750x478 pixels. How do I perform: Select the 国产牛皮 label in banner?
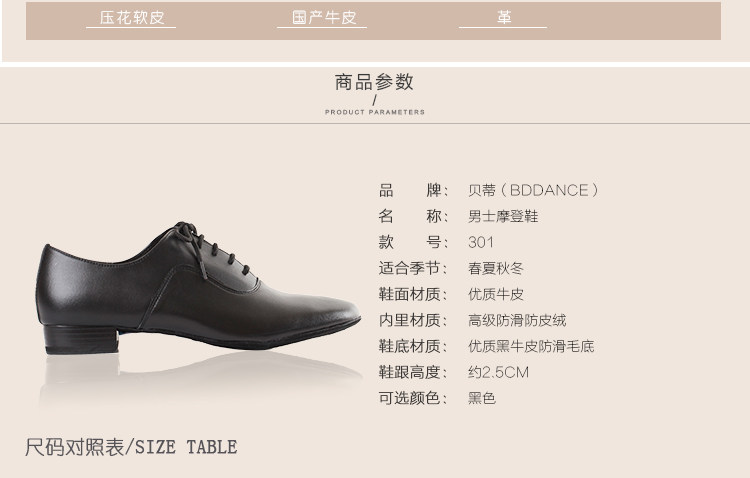[324, 18]
